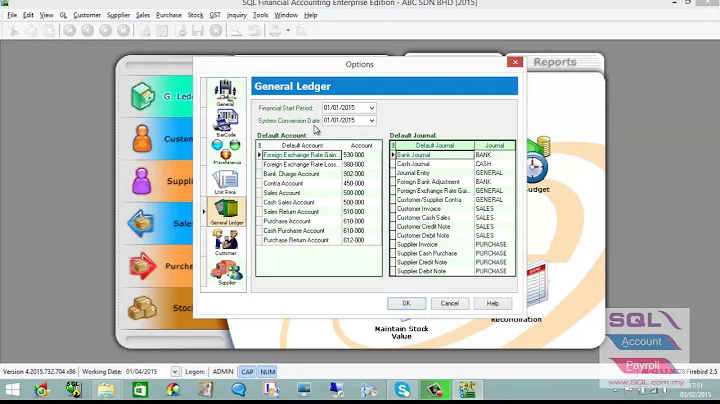Click the Default Account column header

[x=302, y=146]
